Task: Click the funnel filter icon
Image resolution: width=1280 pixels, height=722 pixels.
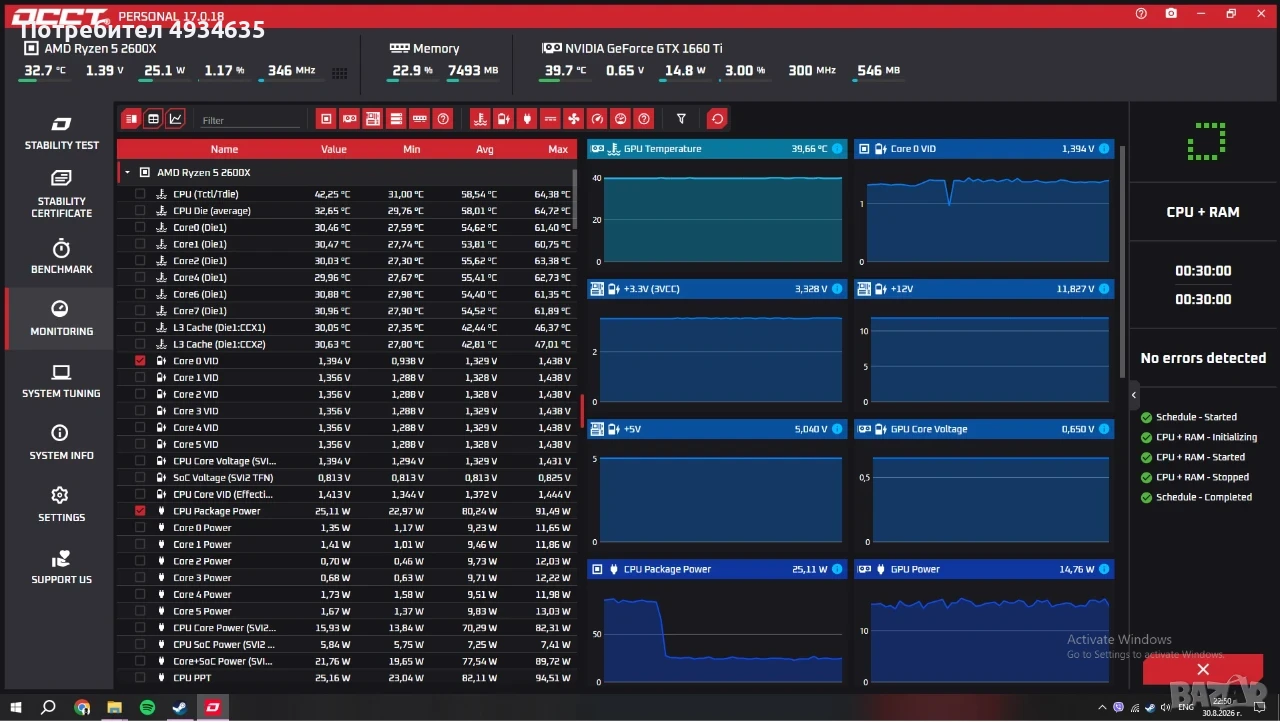Action: tap(681, 119)
